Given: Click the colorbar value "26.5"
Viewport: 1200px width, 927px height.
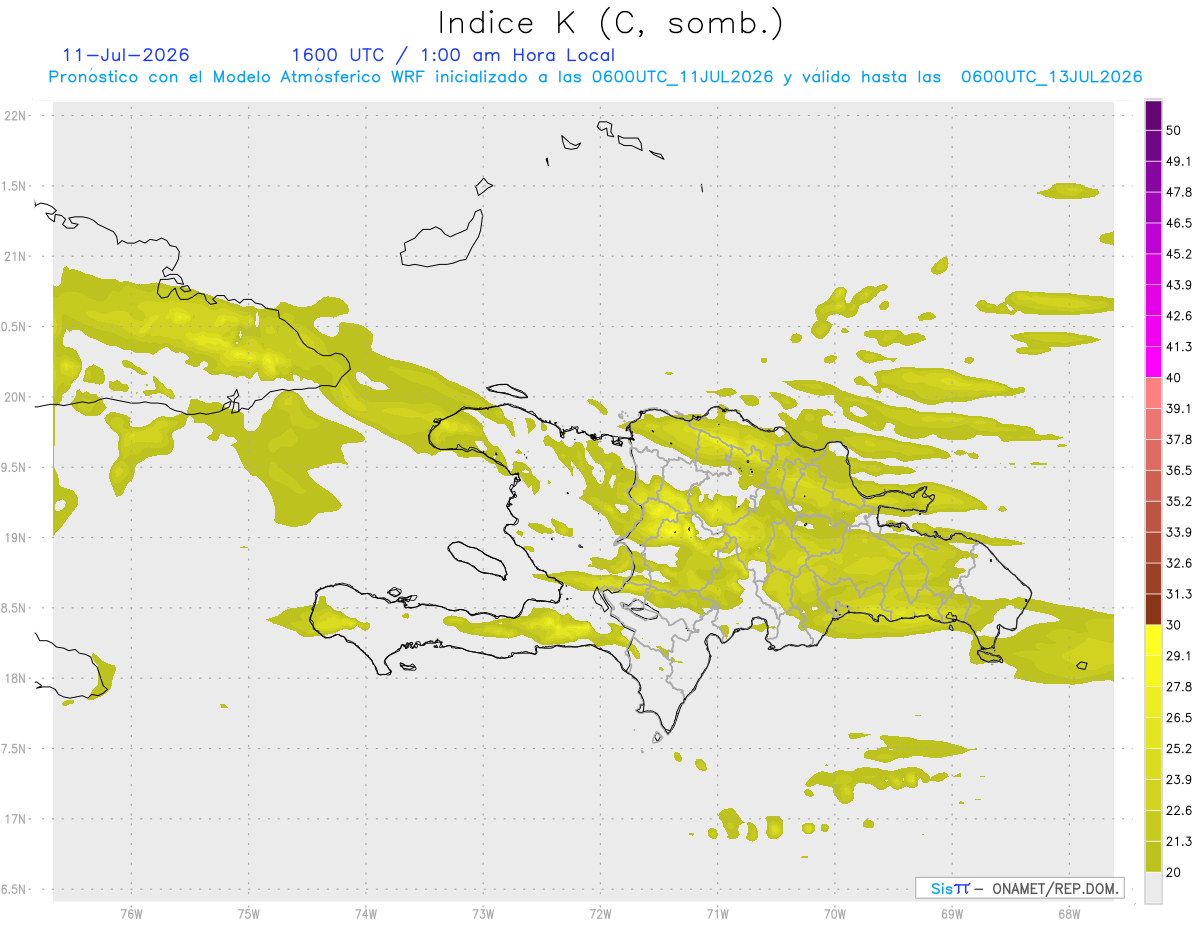Looking at the screenshot, I should pyautogui.click(x=1179, y=718).
